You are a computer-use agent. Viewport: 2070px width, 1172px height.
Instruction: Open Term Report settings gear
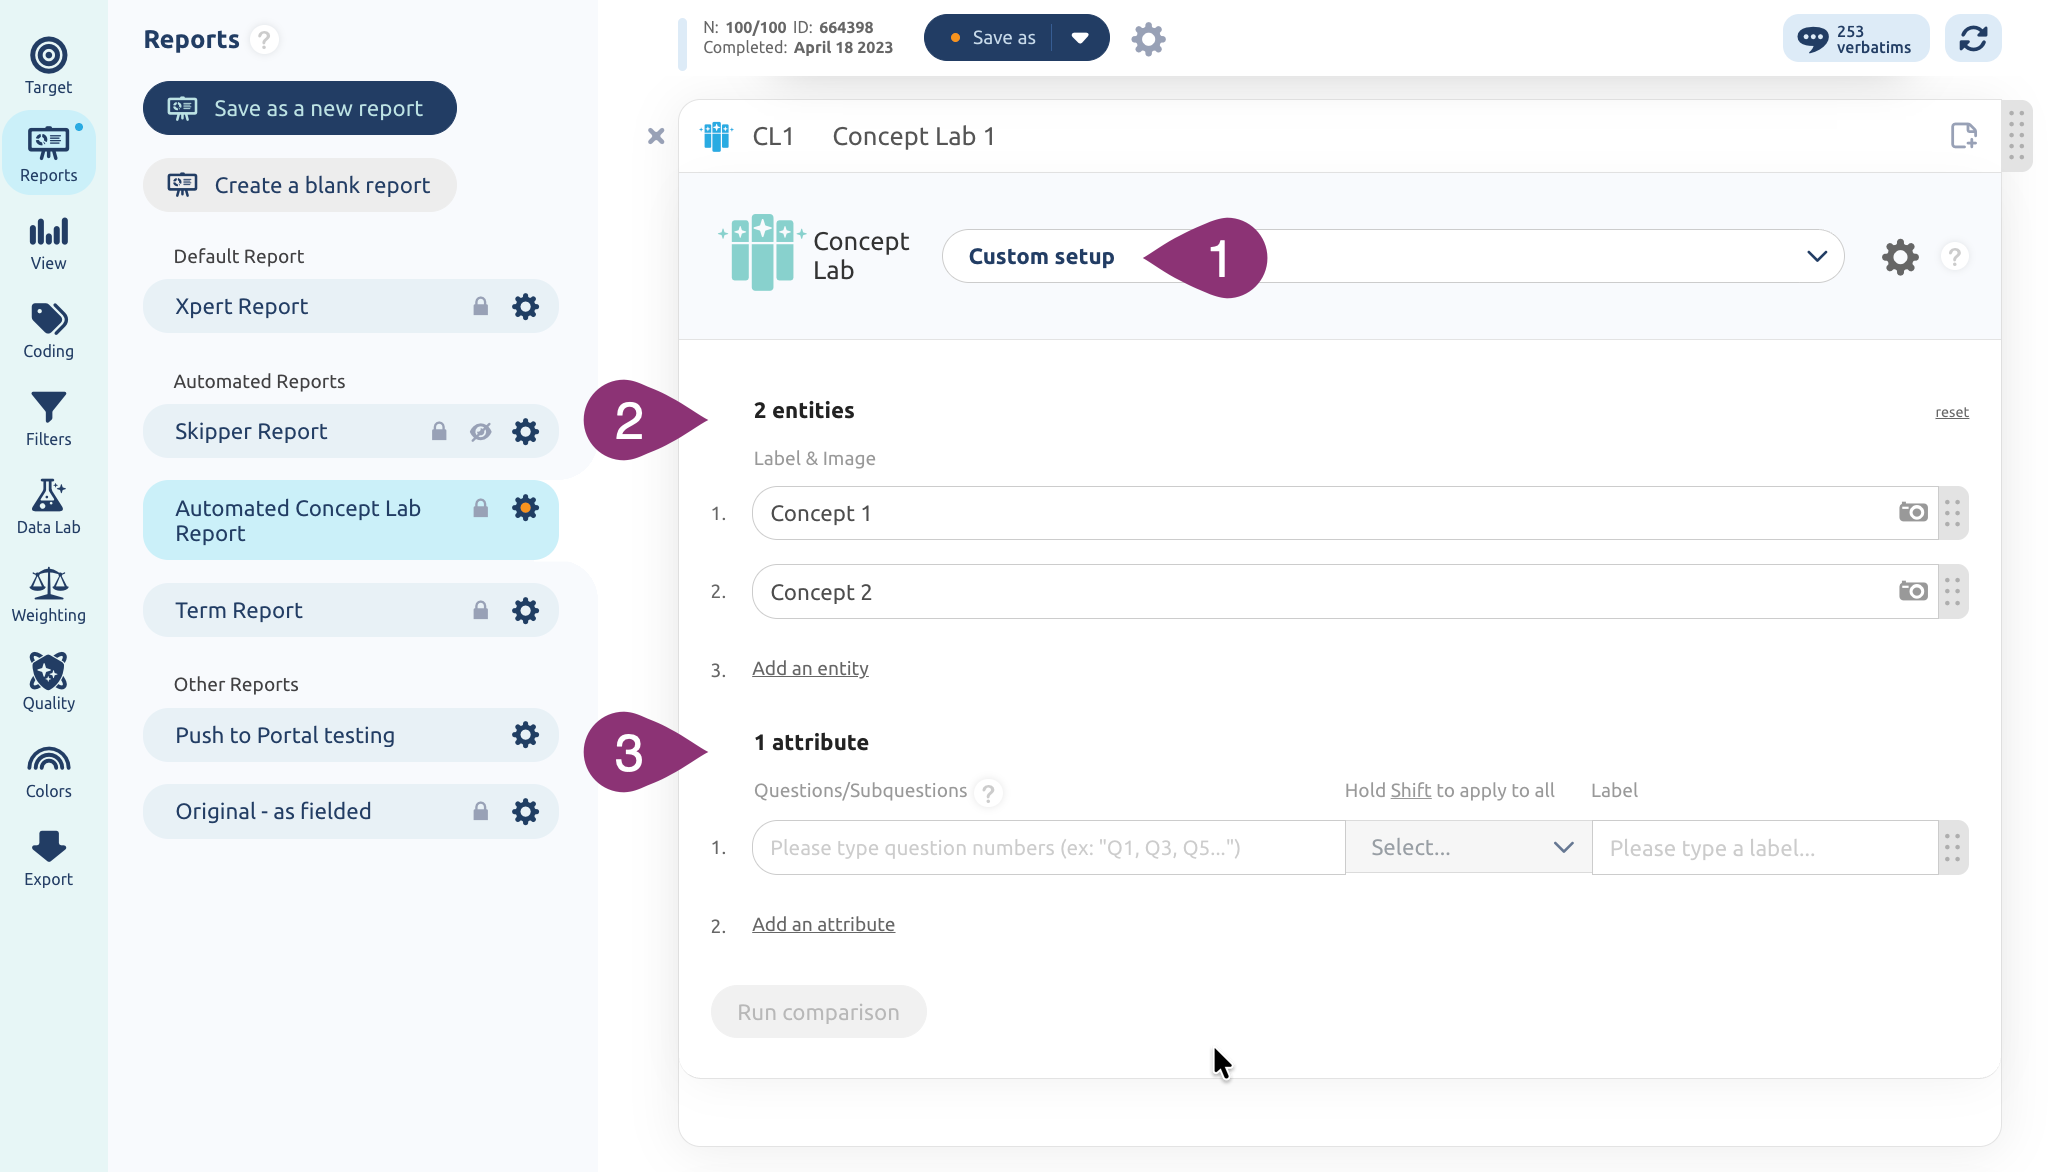pos(525,611)
